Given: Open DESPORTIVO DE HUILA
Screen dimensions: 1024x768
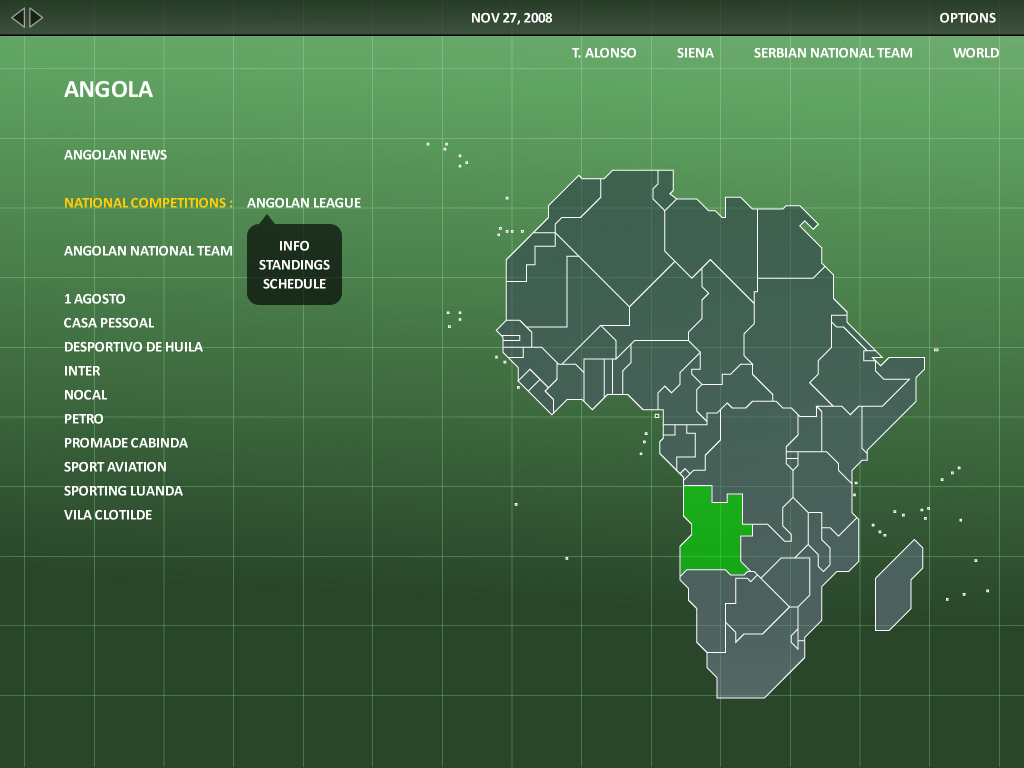Looking at the screenshot, I should pos(133,346).
